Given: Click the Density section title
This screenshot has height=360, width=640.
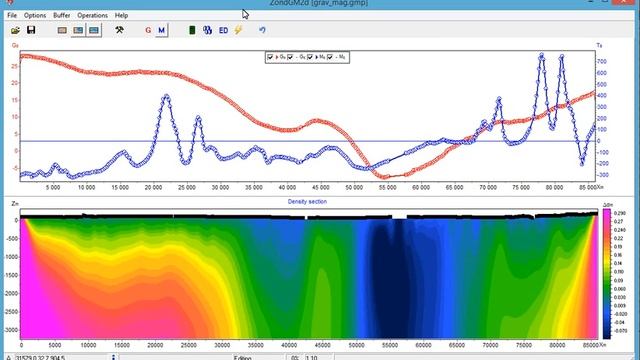Looking at the screenshot, I should point(307,202).
